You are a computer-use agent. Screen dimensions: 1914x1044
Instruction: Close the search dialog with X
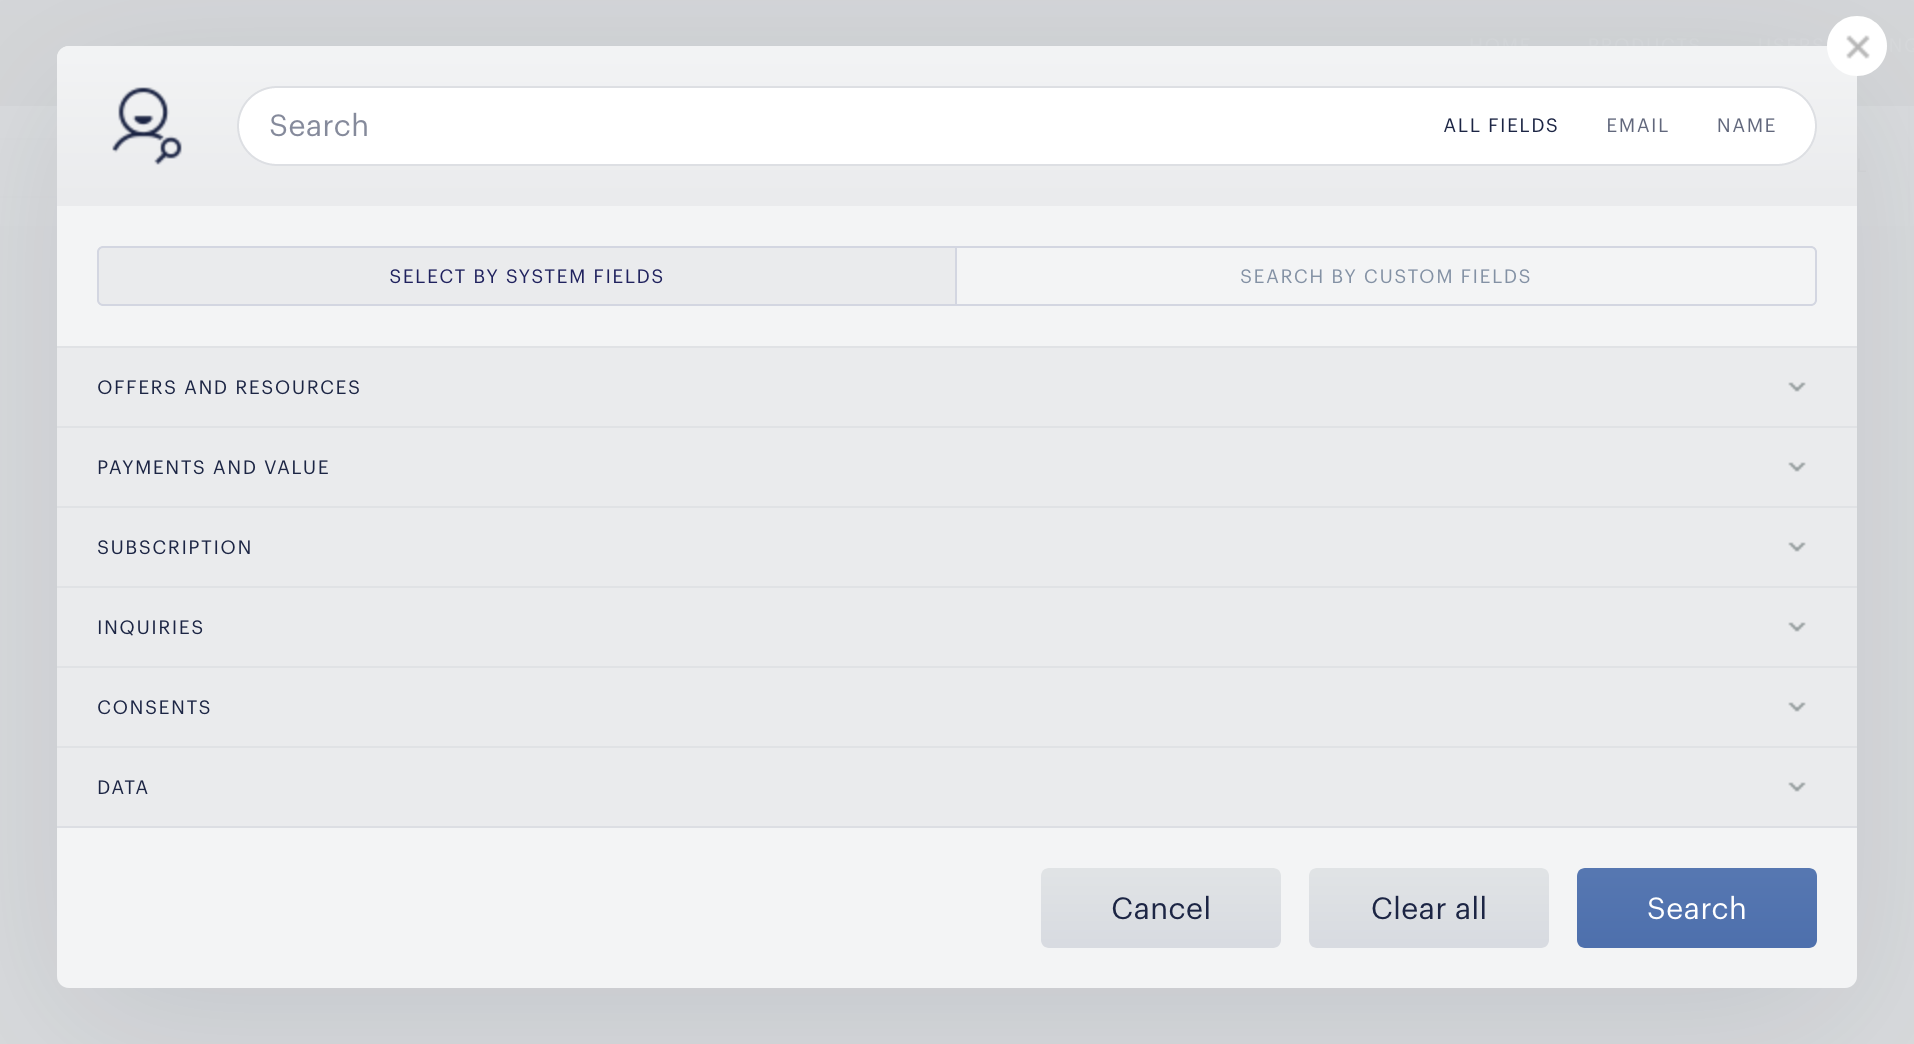tap(1857, 46)
